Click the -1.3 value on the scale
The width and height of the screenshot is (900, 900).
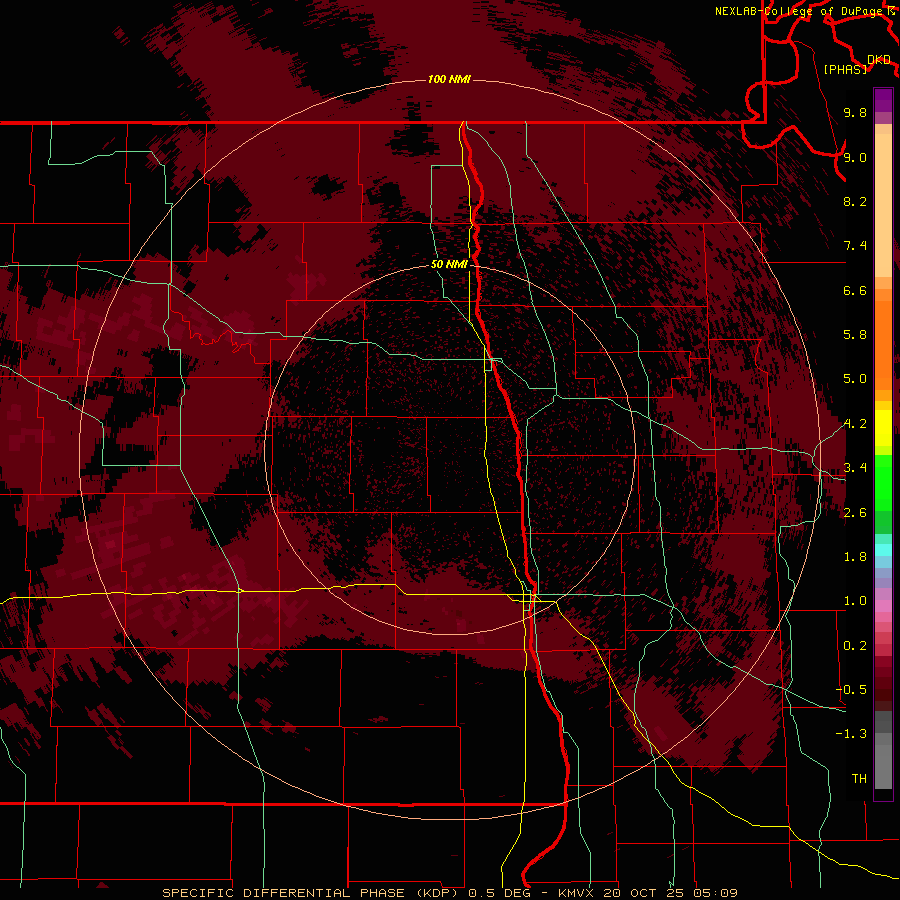(x=851, y=734)
